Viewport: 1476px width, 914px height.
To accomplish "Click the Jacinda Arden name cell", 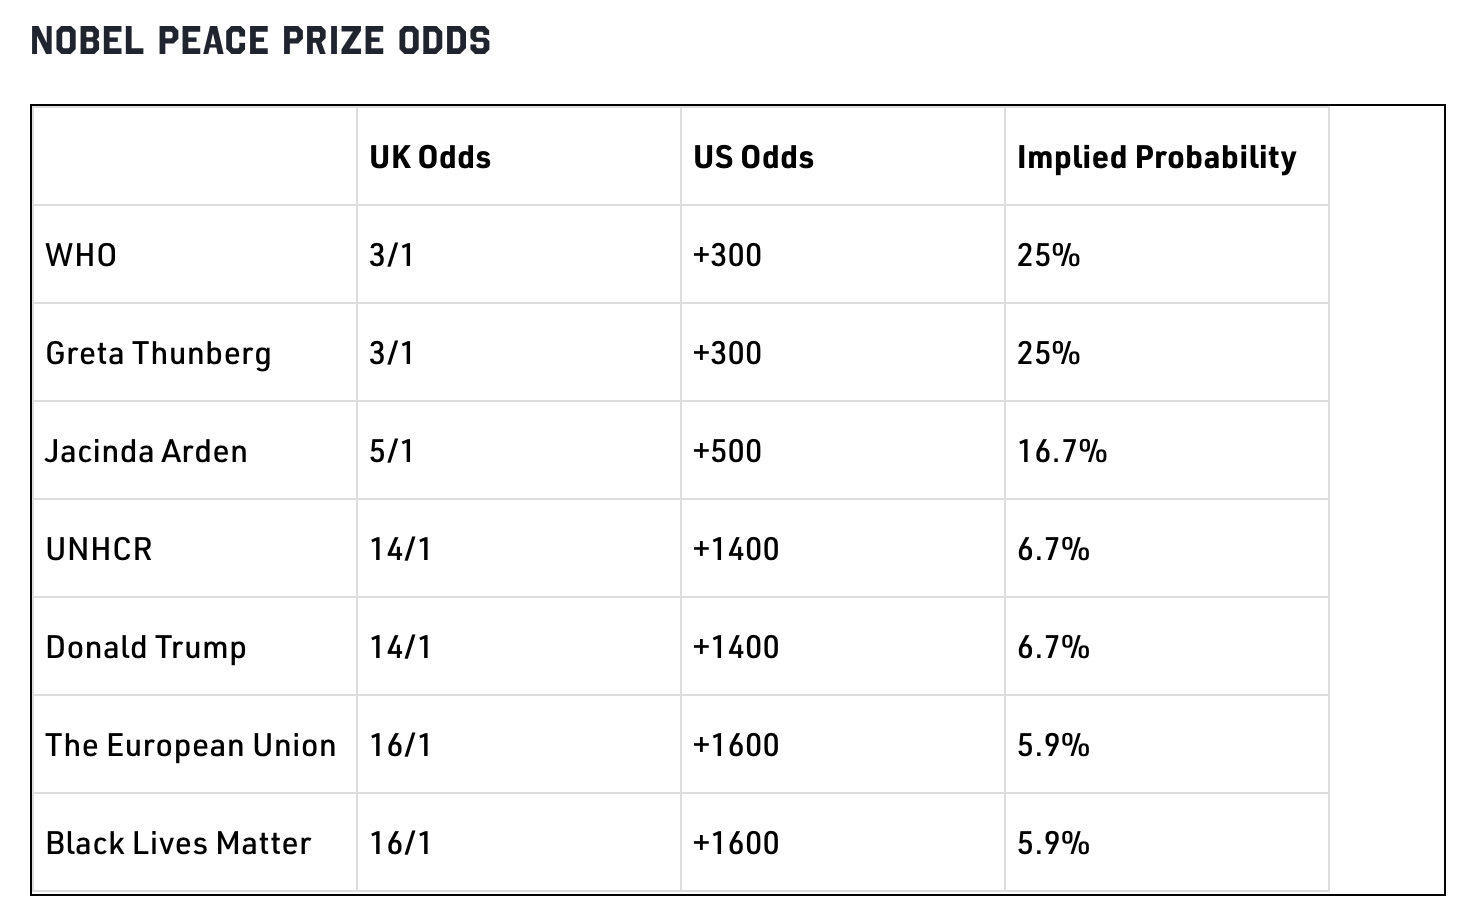I will click(x=146, y=451).
